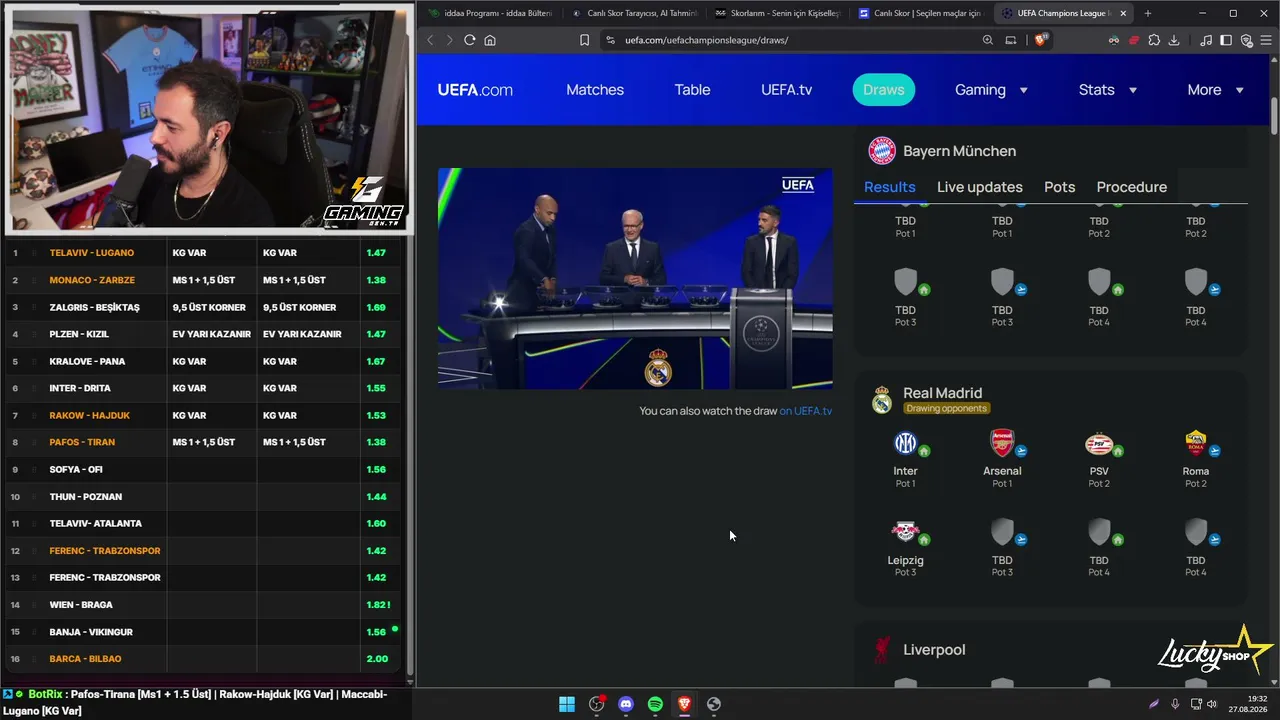Click the 2.00 odds value
1280x720 pixels.
tap(377, 659)
